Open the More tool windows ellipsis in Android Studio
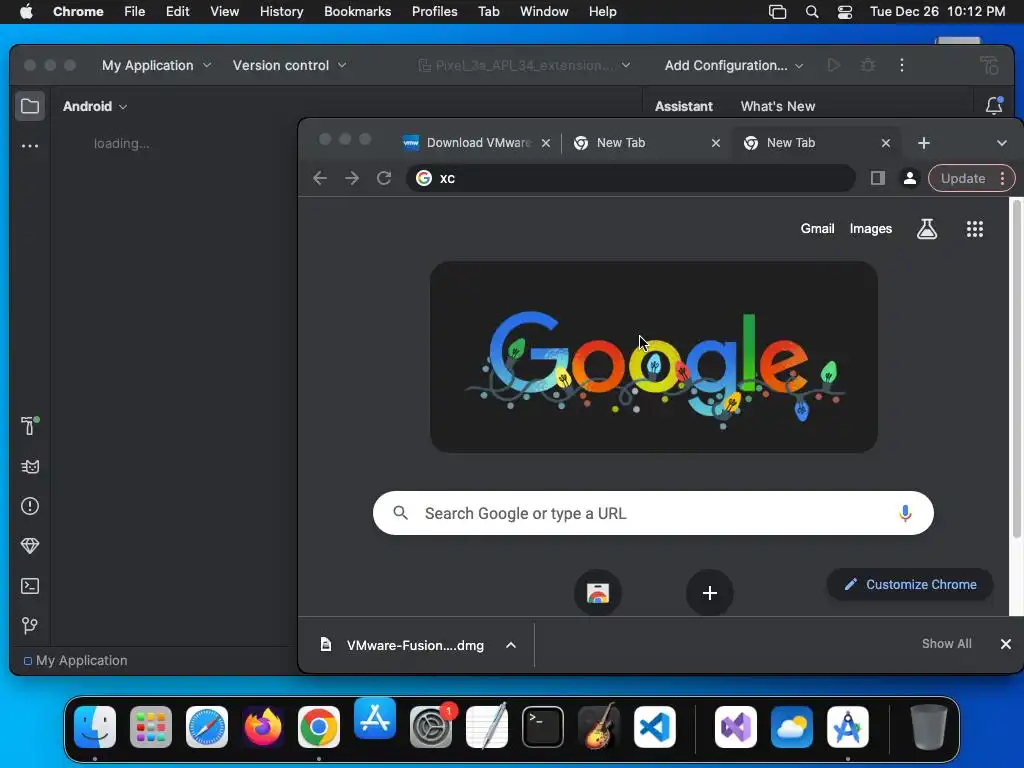 [x=30, y=146]
